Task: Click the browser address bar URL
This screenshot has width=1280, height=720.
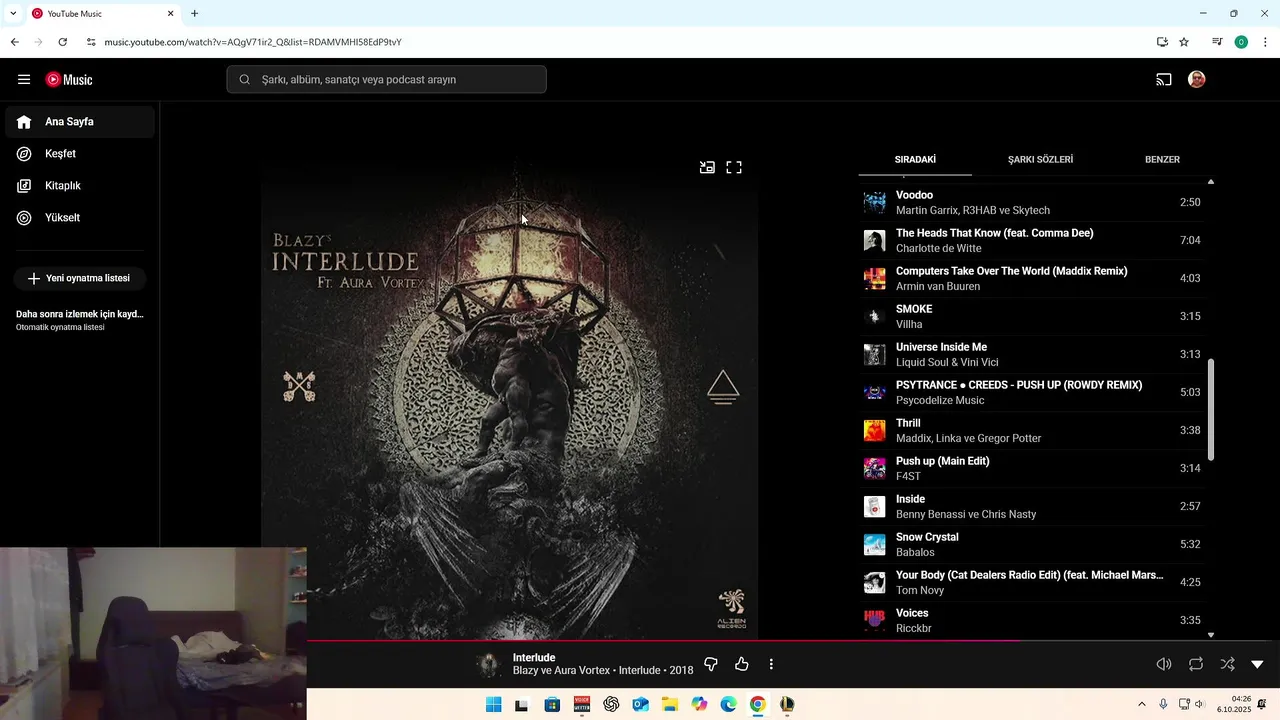Action: pos(253,42)
